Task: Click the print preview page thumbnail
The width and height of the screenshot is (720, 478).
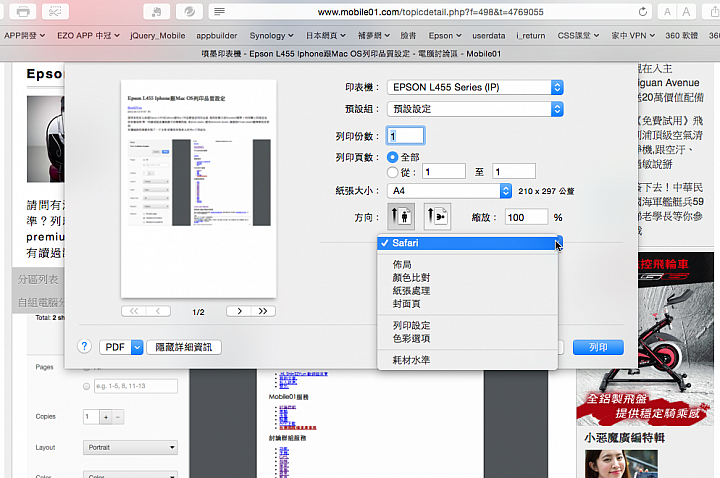Action: 199,189
